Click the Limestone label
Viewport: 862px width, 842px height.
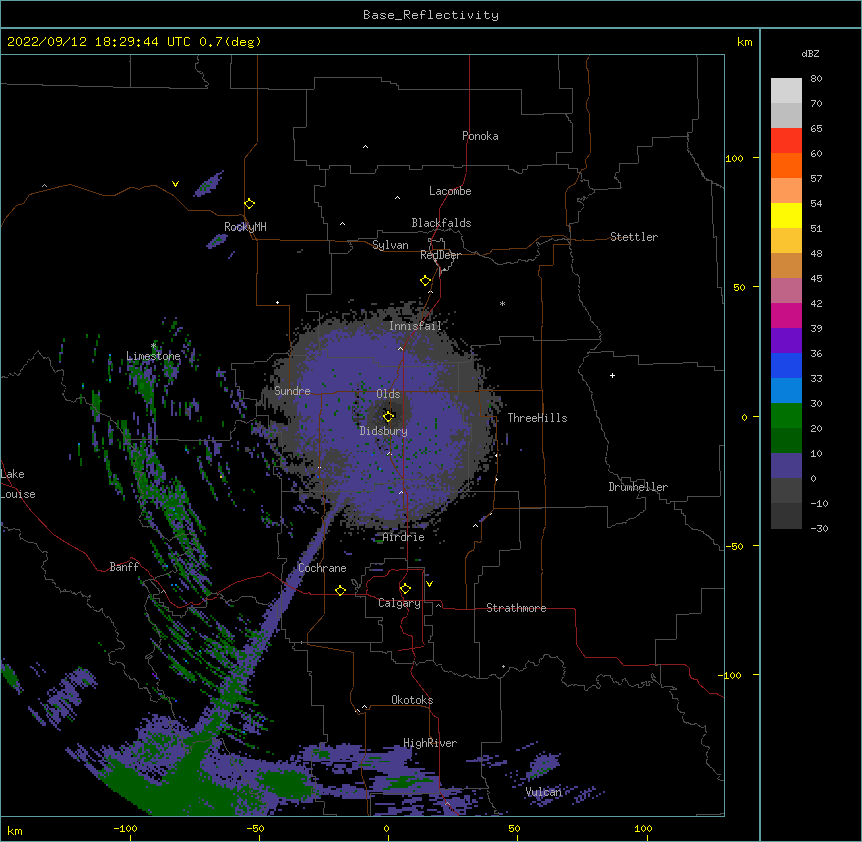[x=153, y=356]
